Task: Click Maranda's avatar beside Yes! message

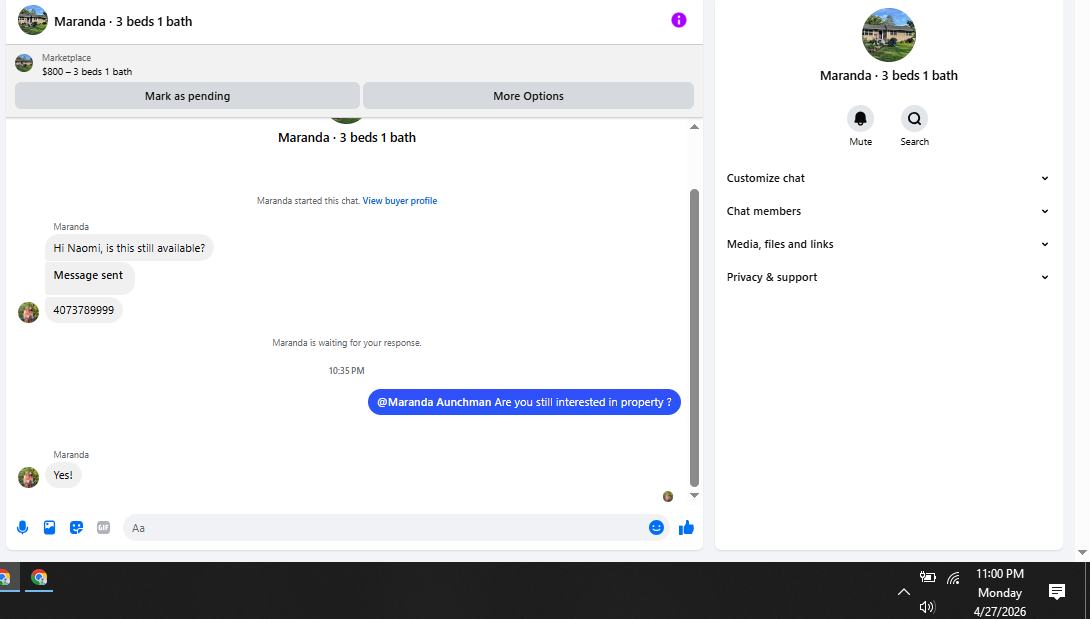Action: coord(29,477)
